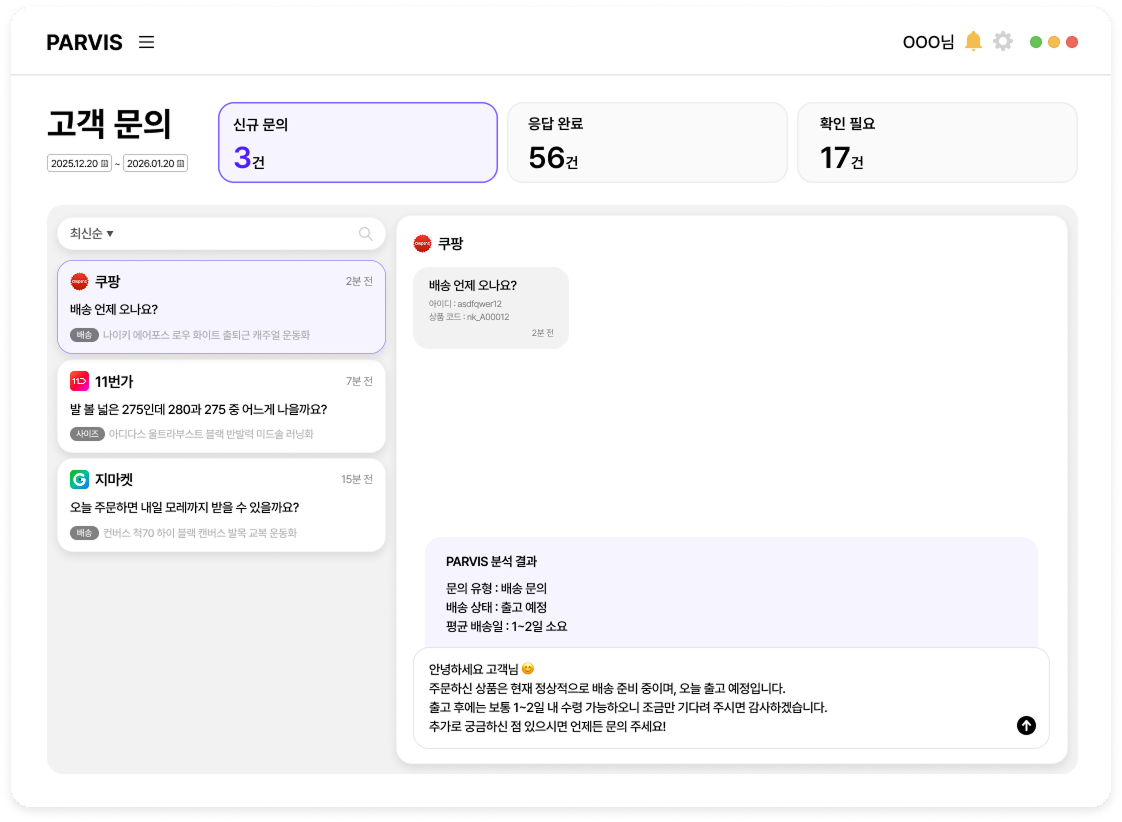Click the red window dot
Viewport: 1122px width, 822px height.
click(1072, 42)
